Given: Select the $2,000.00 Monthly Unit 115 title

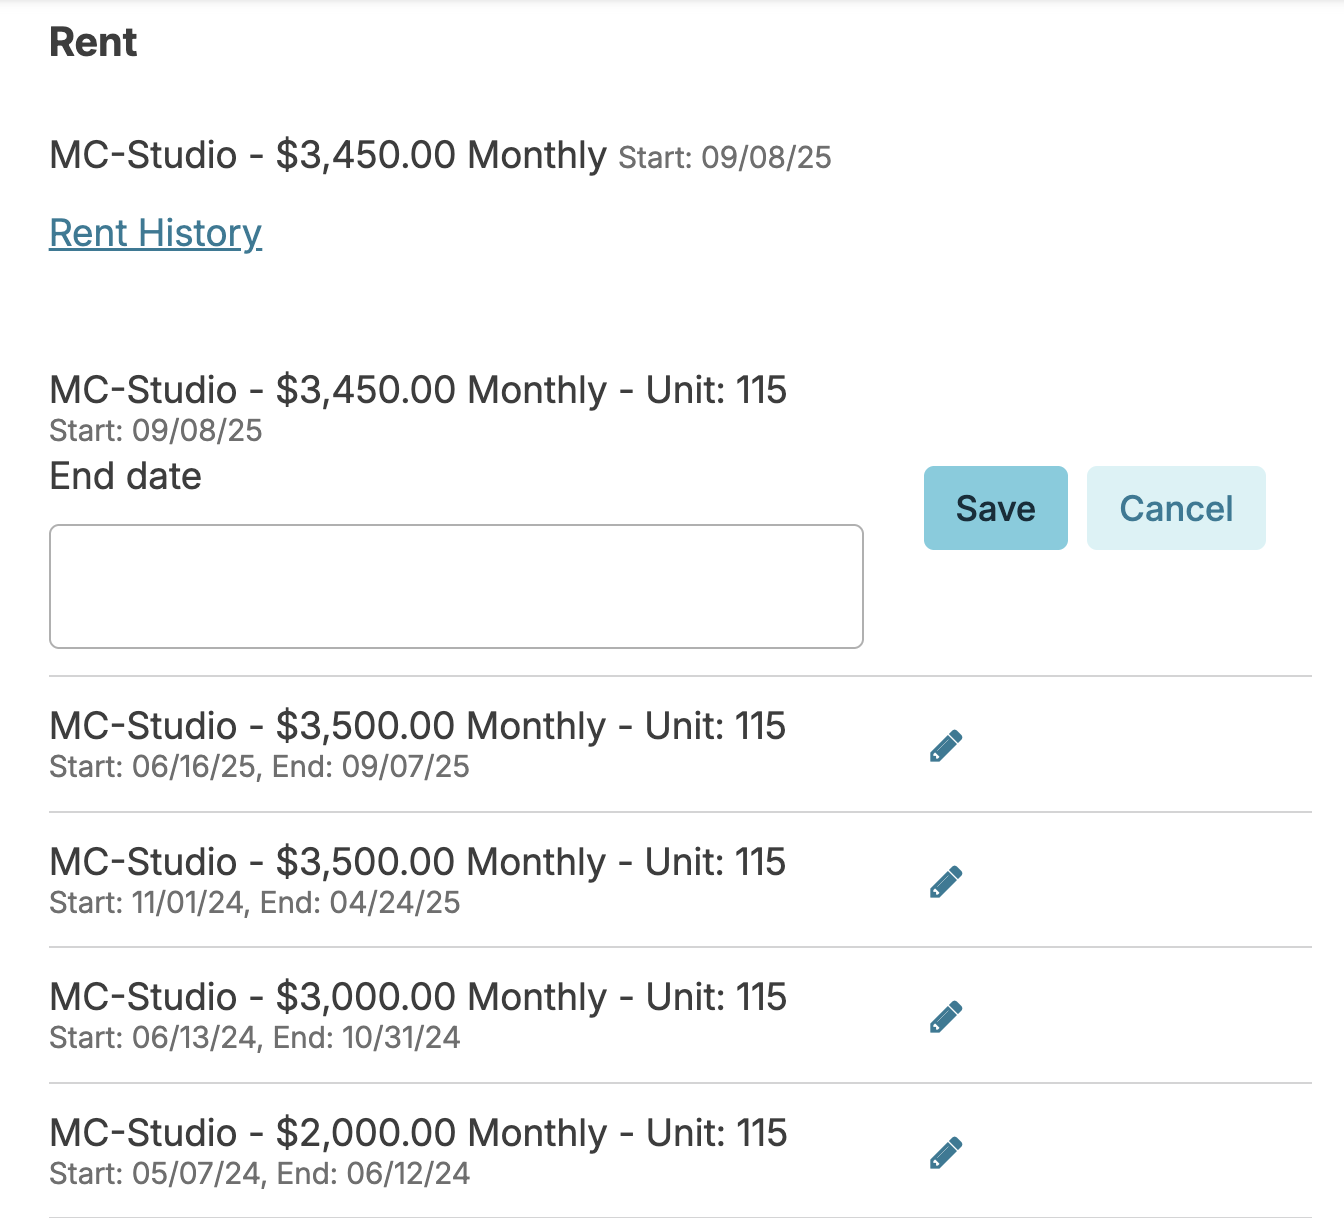Looking at the screenshot, I should tap(418, 1133).
